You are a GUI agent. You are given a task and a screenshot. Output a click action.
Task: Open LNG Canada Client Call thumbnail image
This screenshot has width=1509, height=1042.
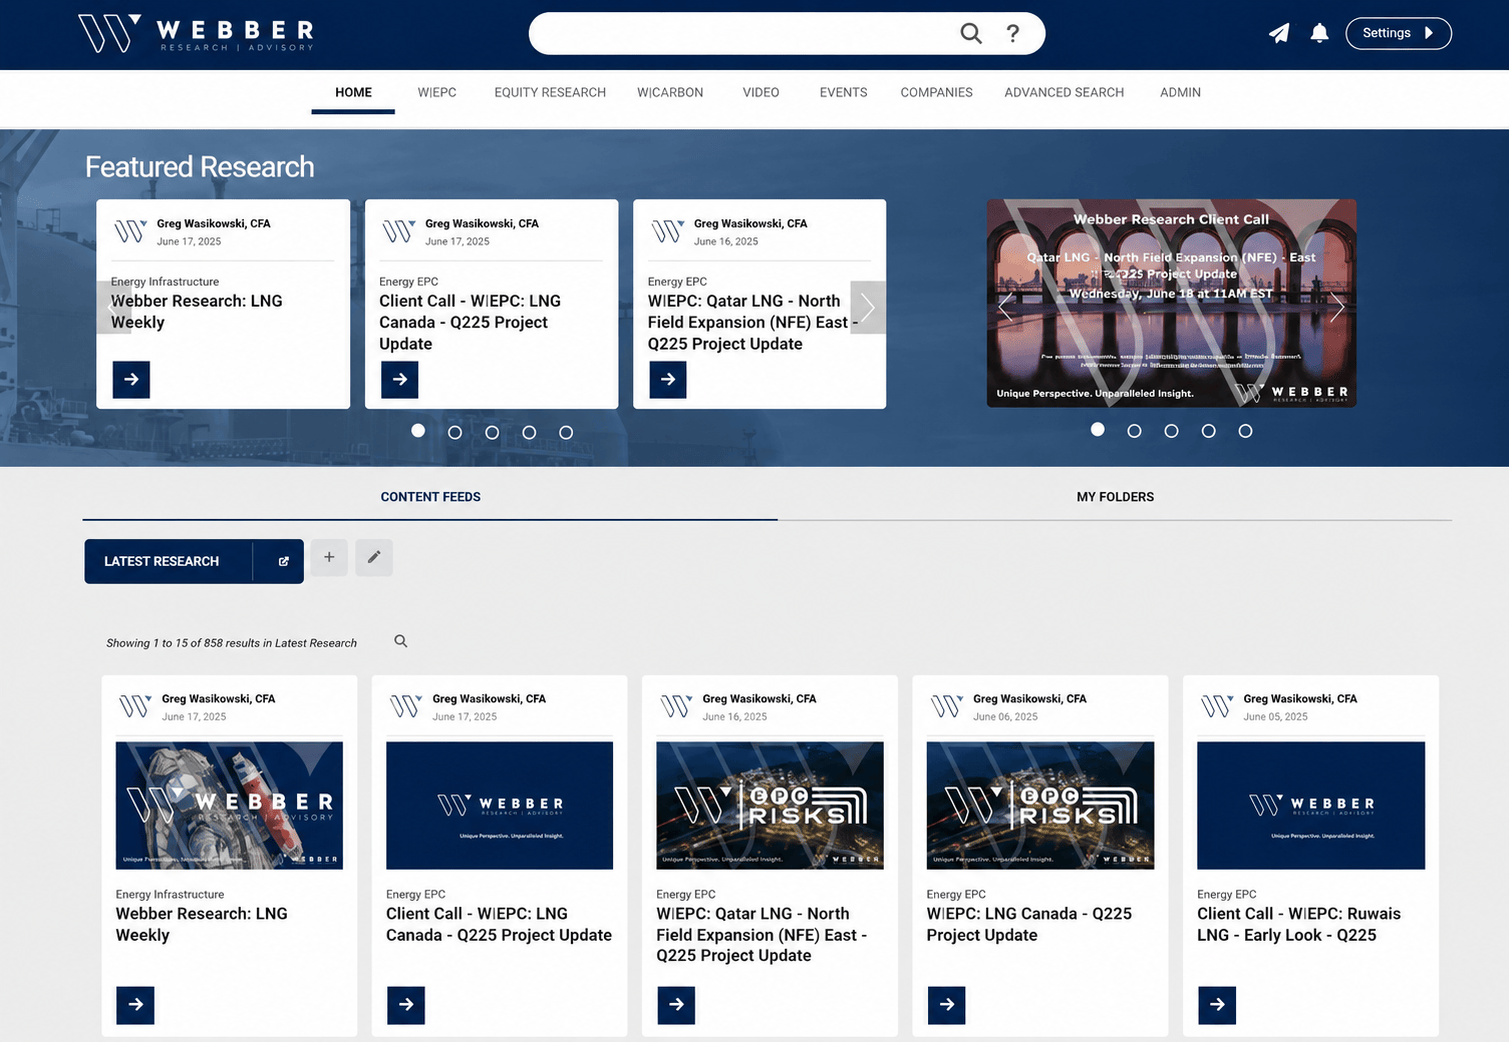499,806
